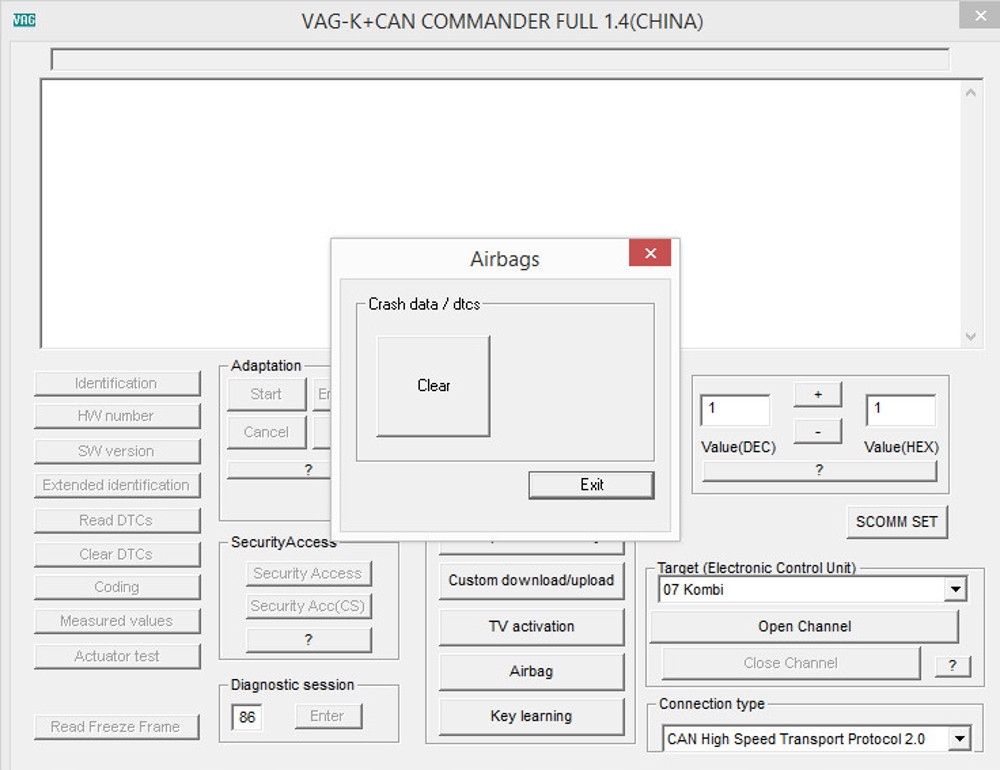Image resolution: width=1000 pixels, height=770 pixels.
Task: Focus the Value(DEC) input field
Action: click(x=735, y=410)
